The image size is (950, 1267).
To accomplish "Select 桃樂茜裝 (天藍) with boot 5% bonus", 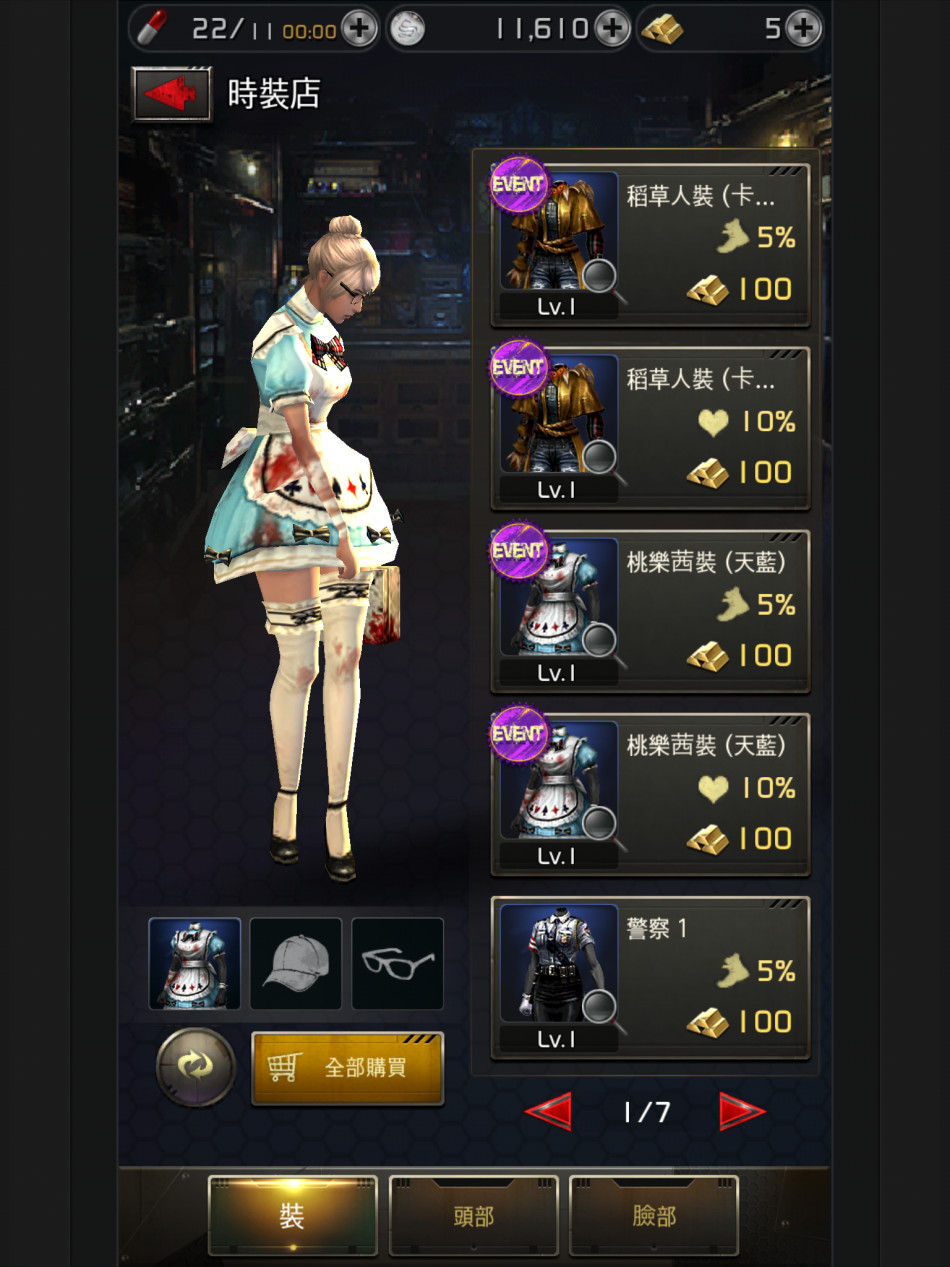I will click(x=650, y=610).
